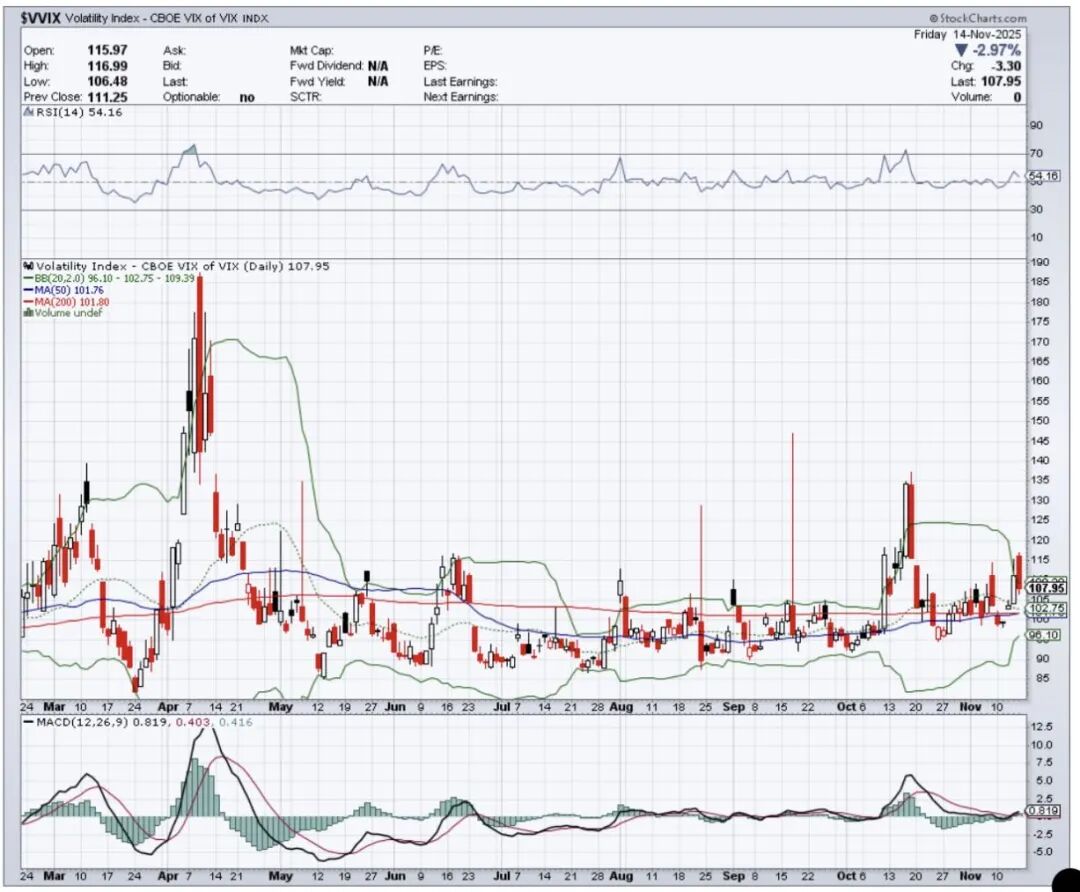The width and height of the screenshot is (1080, 892).
Task: Click the blue line marker before MA(50)
Action: [28, 291]
